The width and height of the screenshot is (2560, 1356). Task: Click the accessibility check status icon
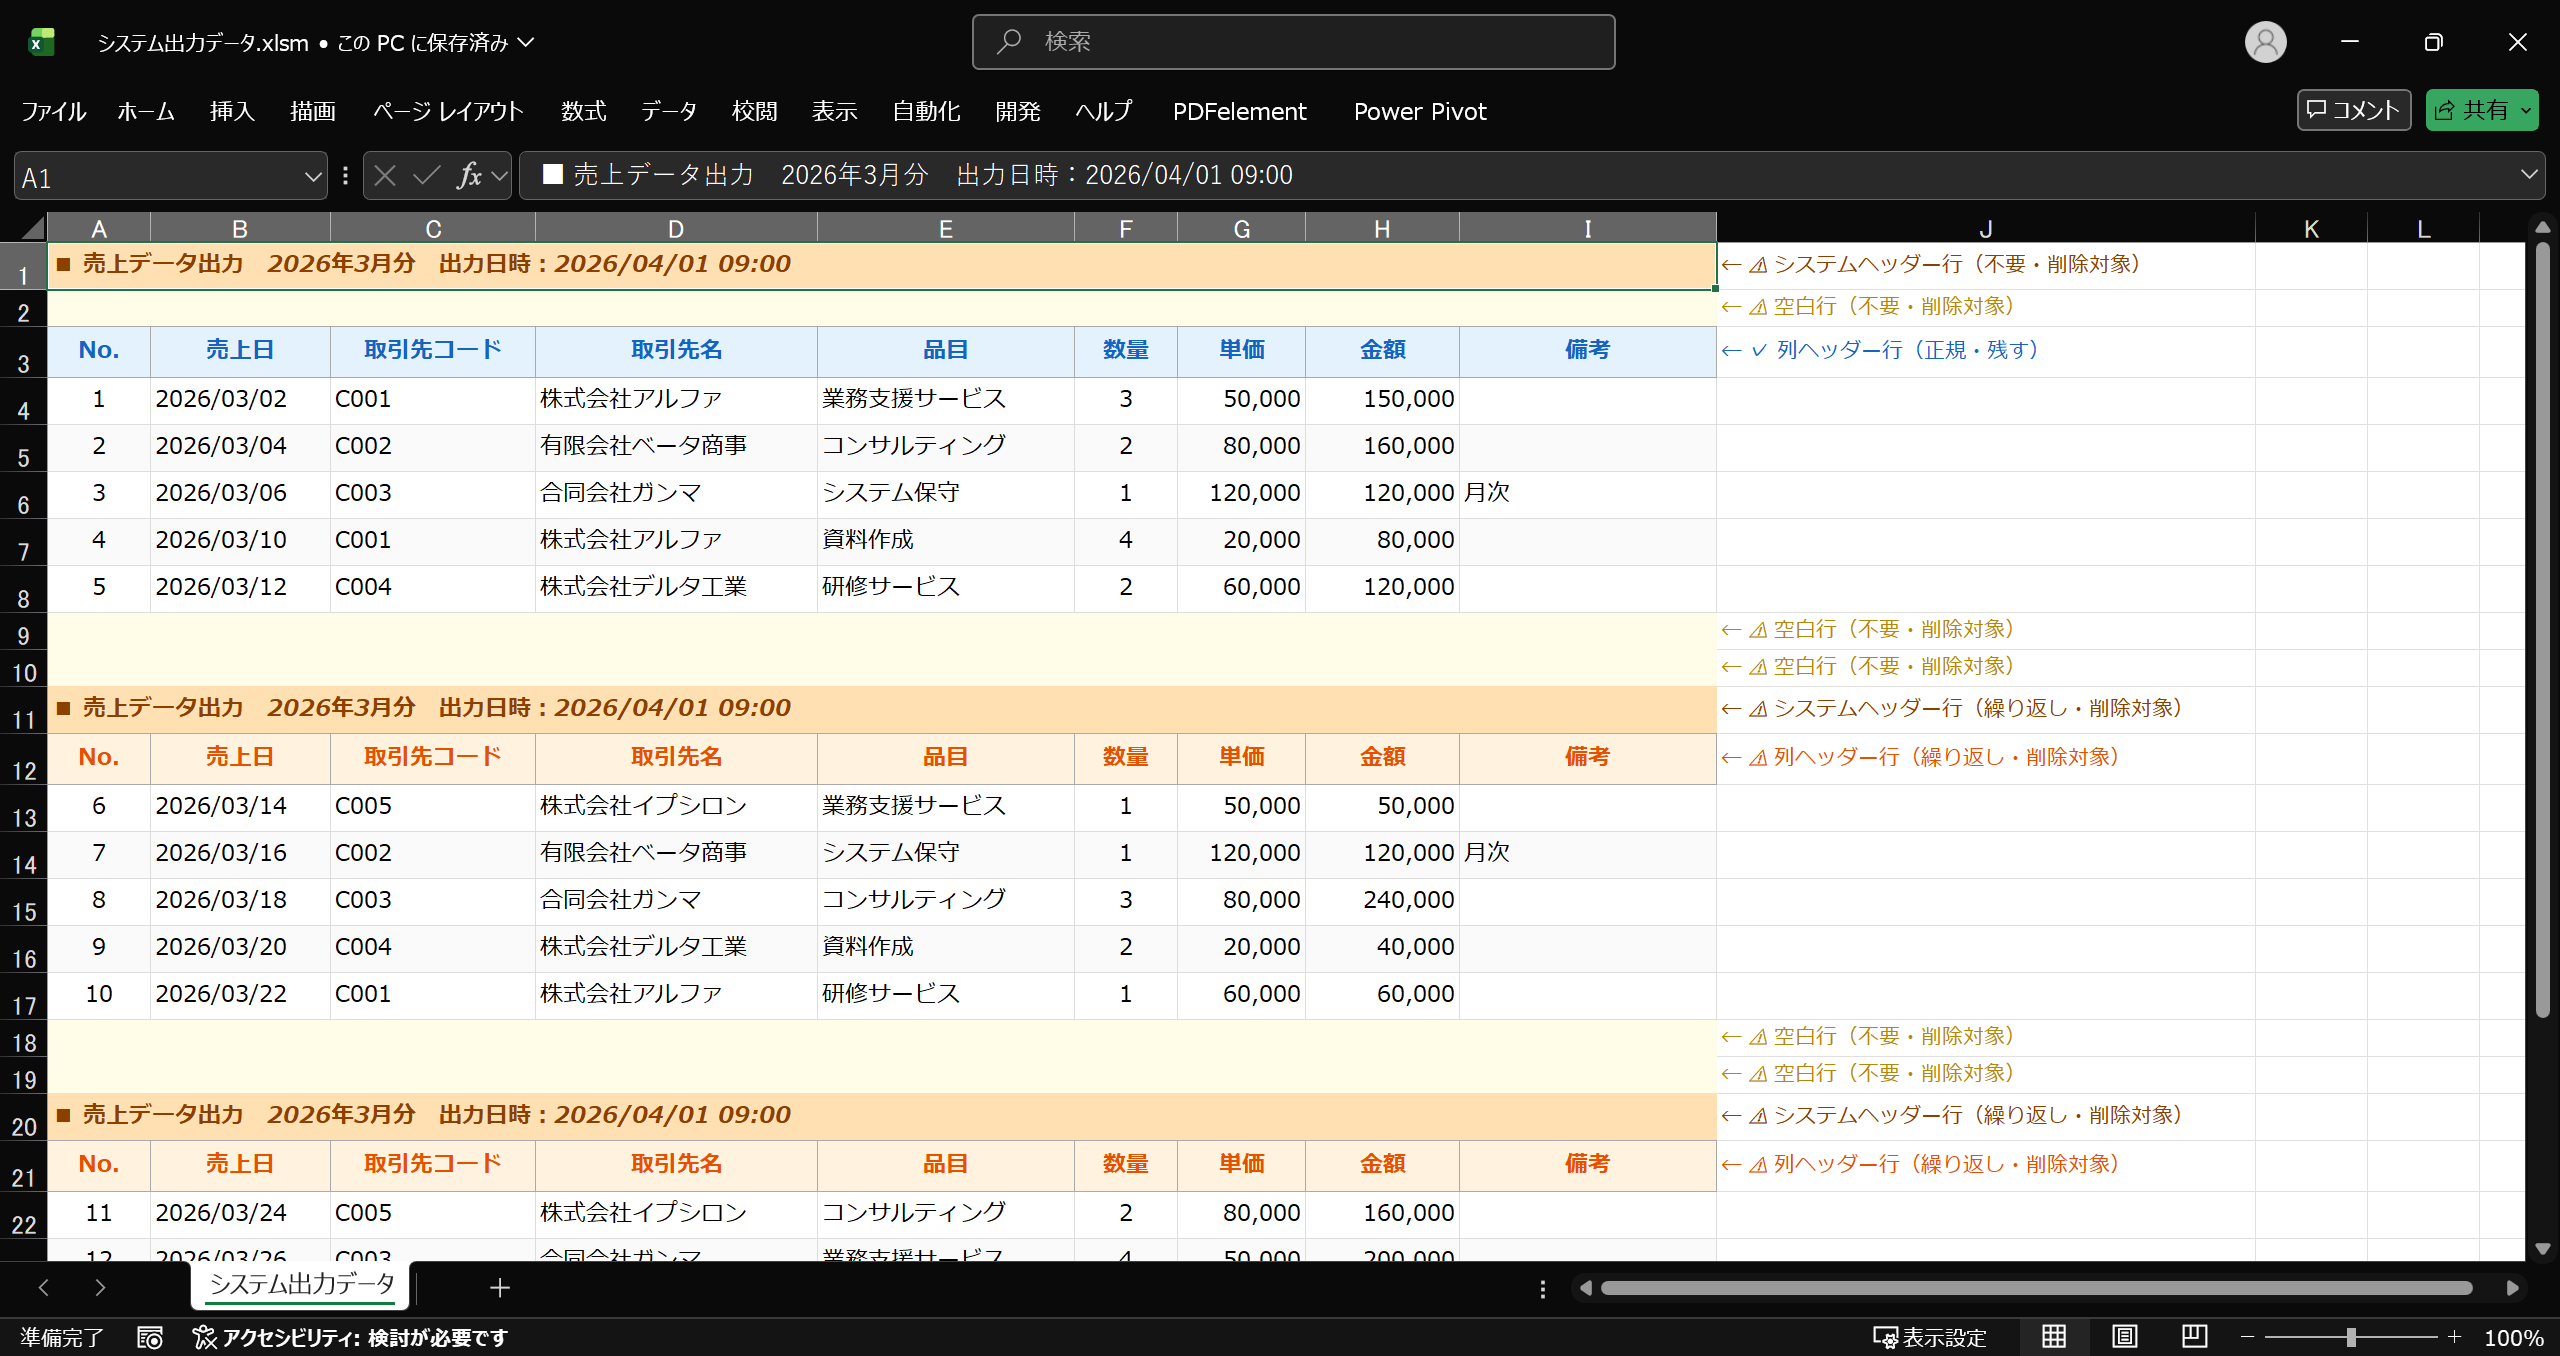[204, 1338]
